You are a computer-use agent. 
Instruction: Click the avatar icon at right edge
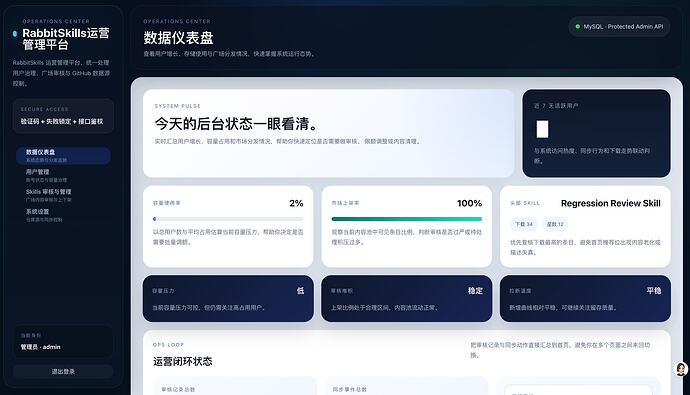[x=681, y=369]
